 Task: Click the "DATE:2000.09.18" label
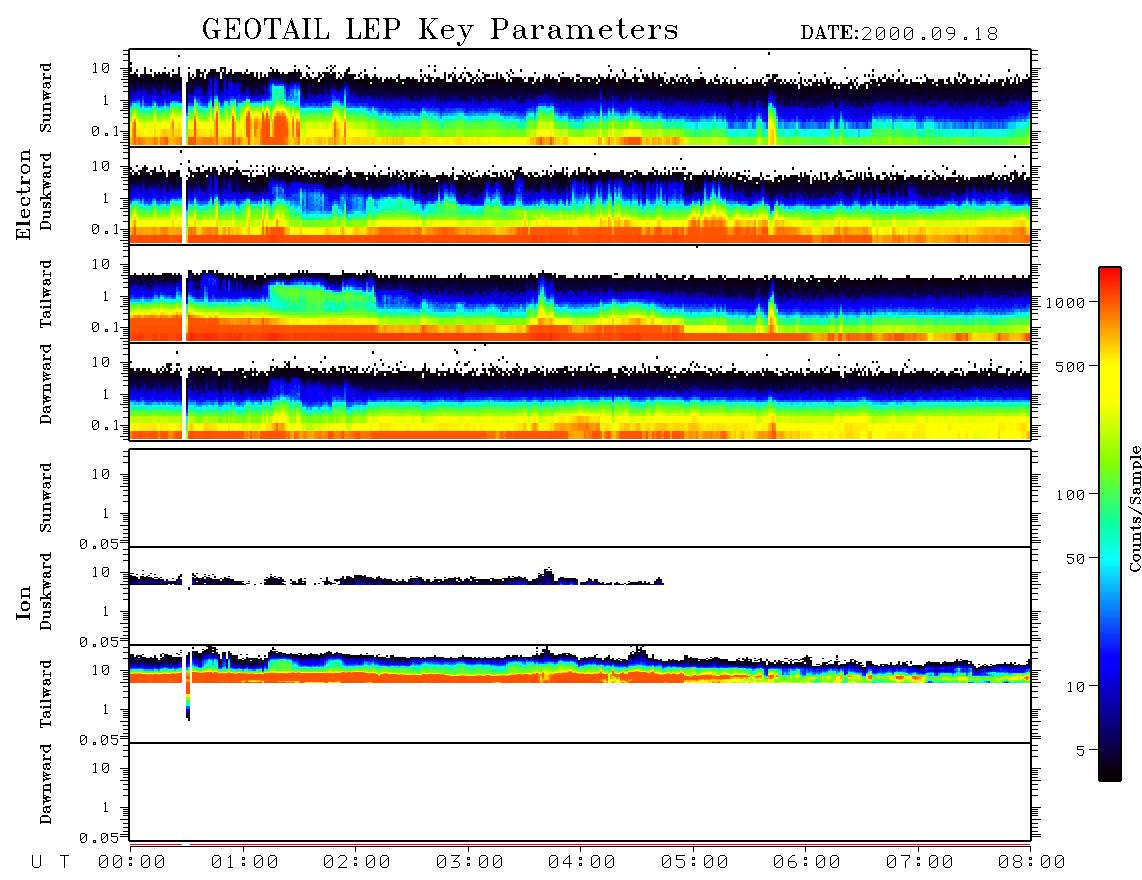899,34
